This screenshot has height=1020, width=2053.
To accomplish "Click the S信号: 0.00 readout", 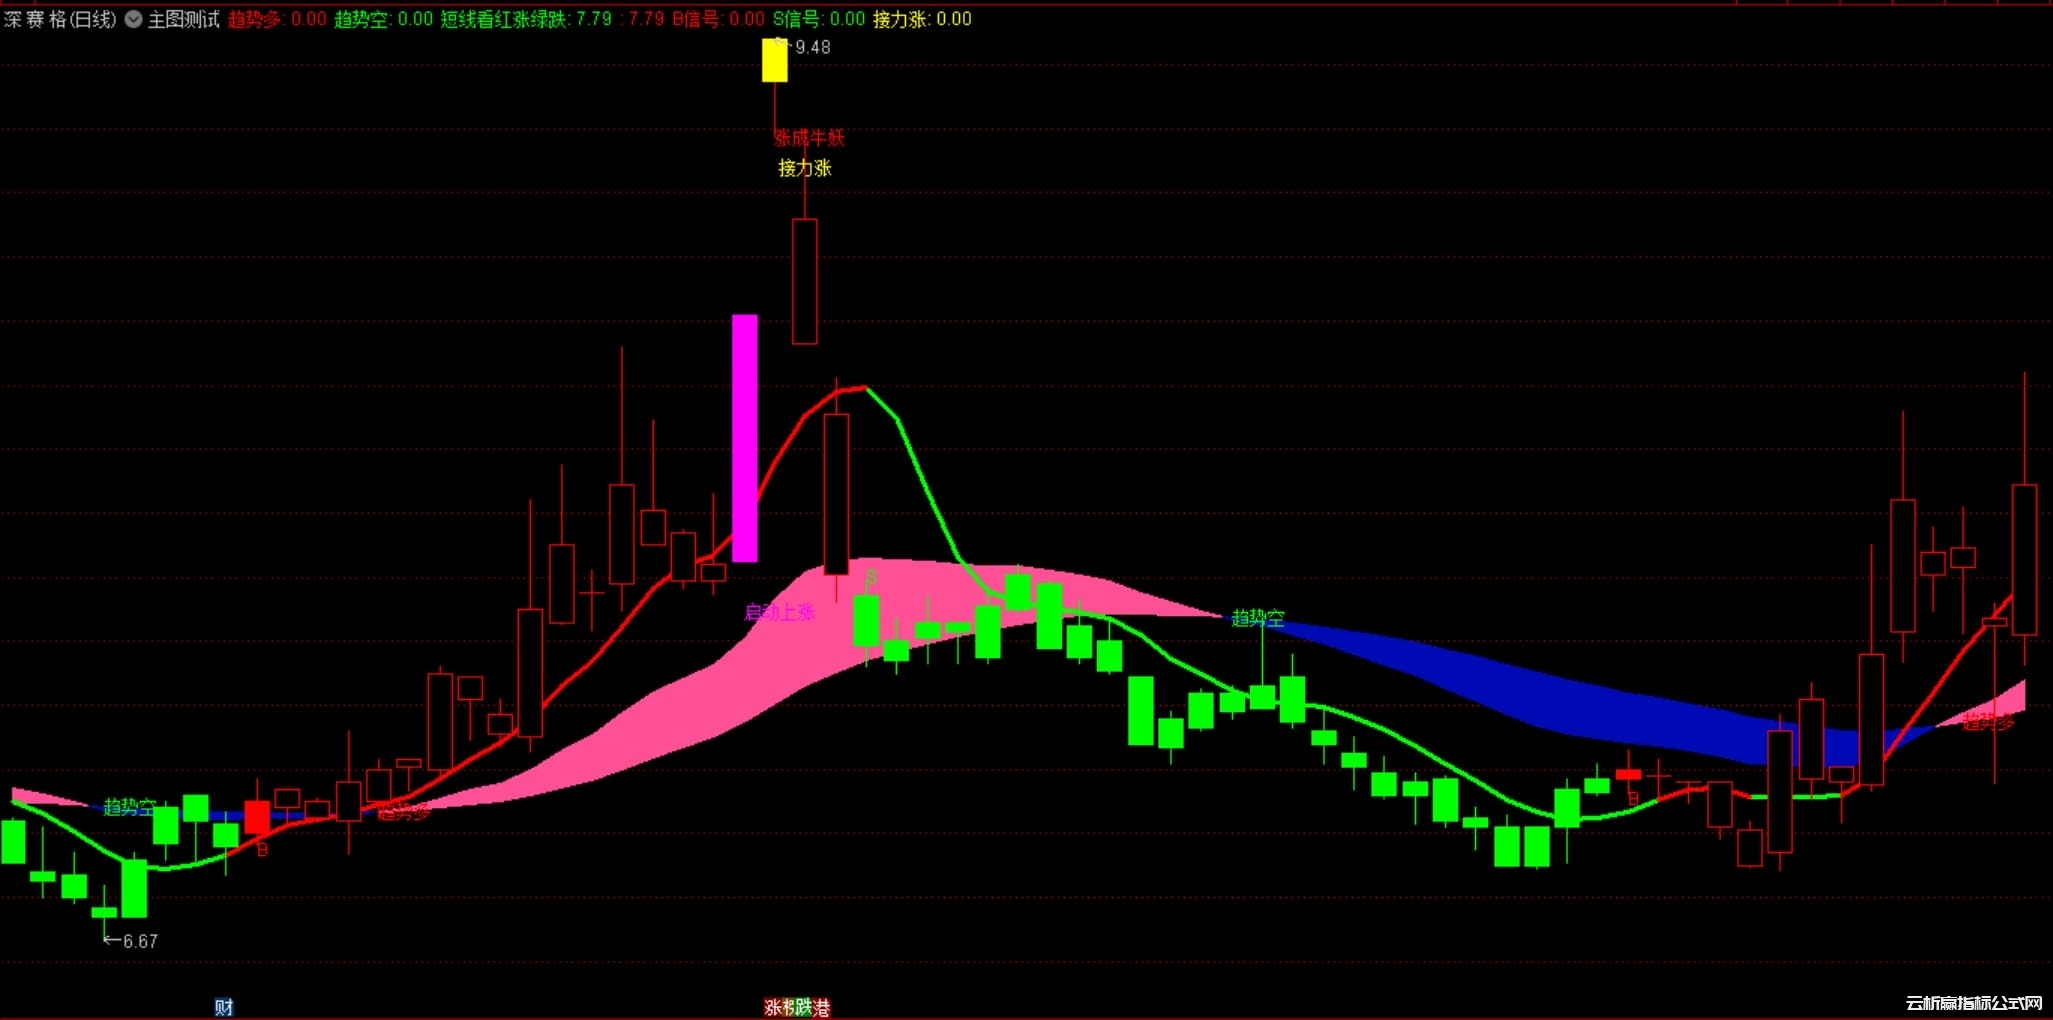I will [x=819, y=19].
